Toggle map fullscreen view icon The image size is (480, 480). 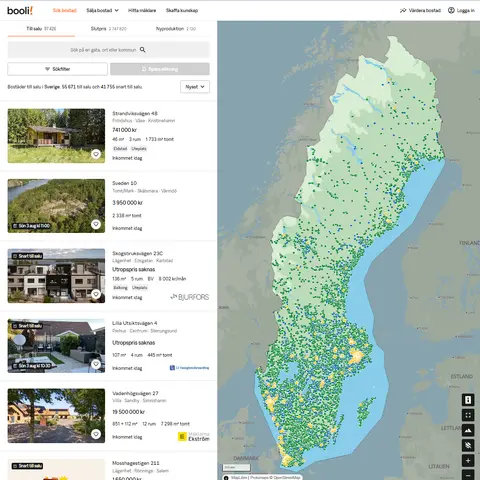point(468,415)
